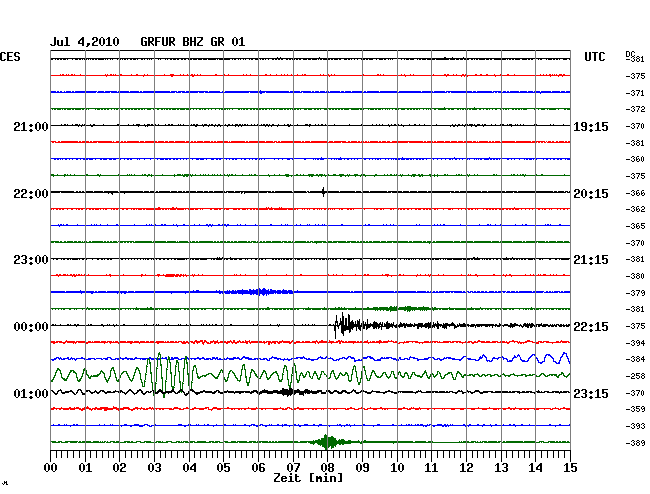Click the sharp black spike on the 22:00 trace
650x494 pixels.
tap(323, 192)
